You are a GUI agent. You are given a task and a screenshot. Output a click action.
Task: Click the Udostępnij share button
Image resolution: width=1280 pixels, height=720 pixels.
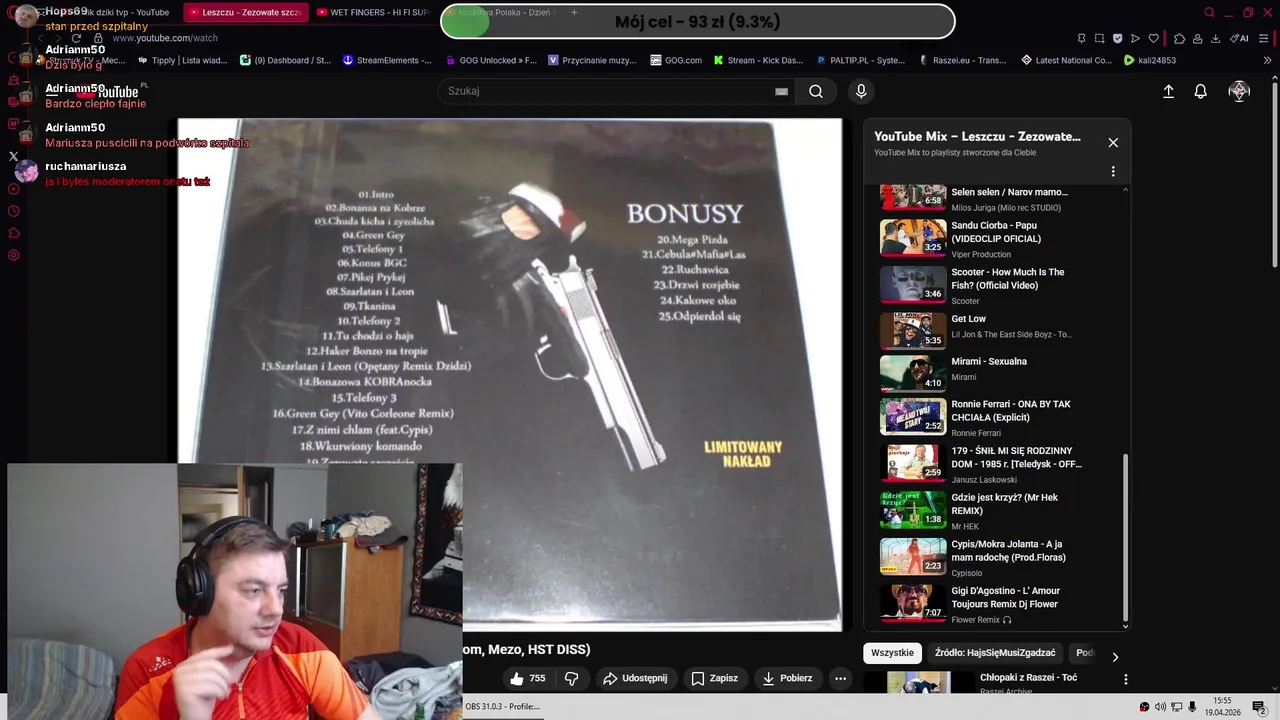[635, 678]
